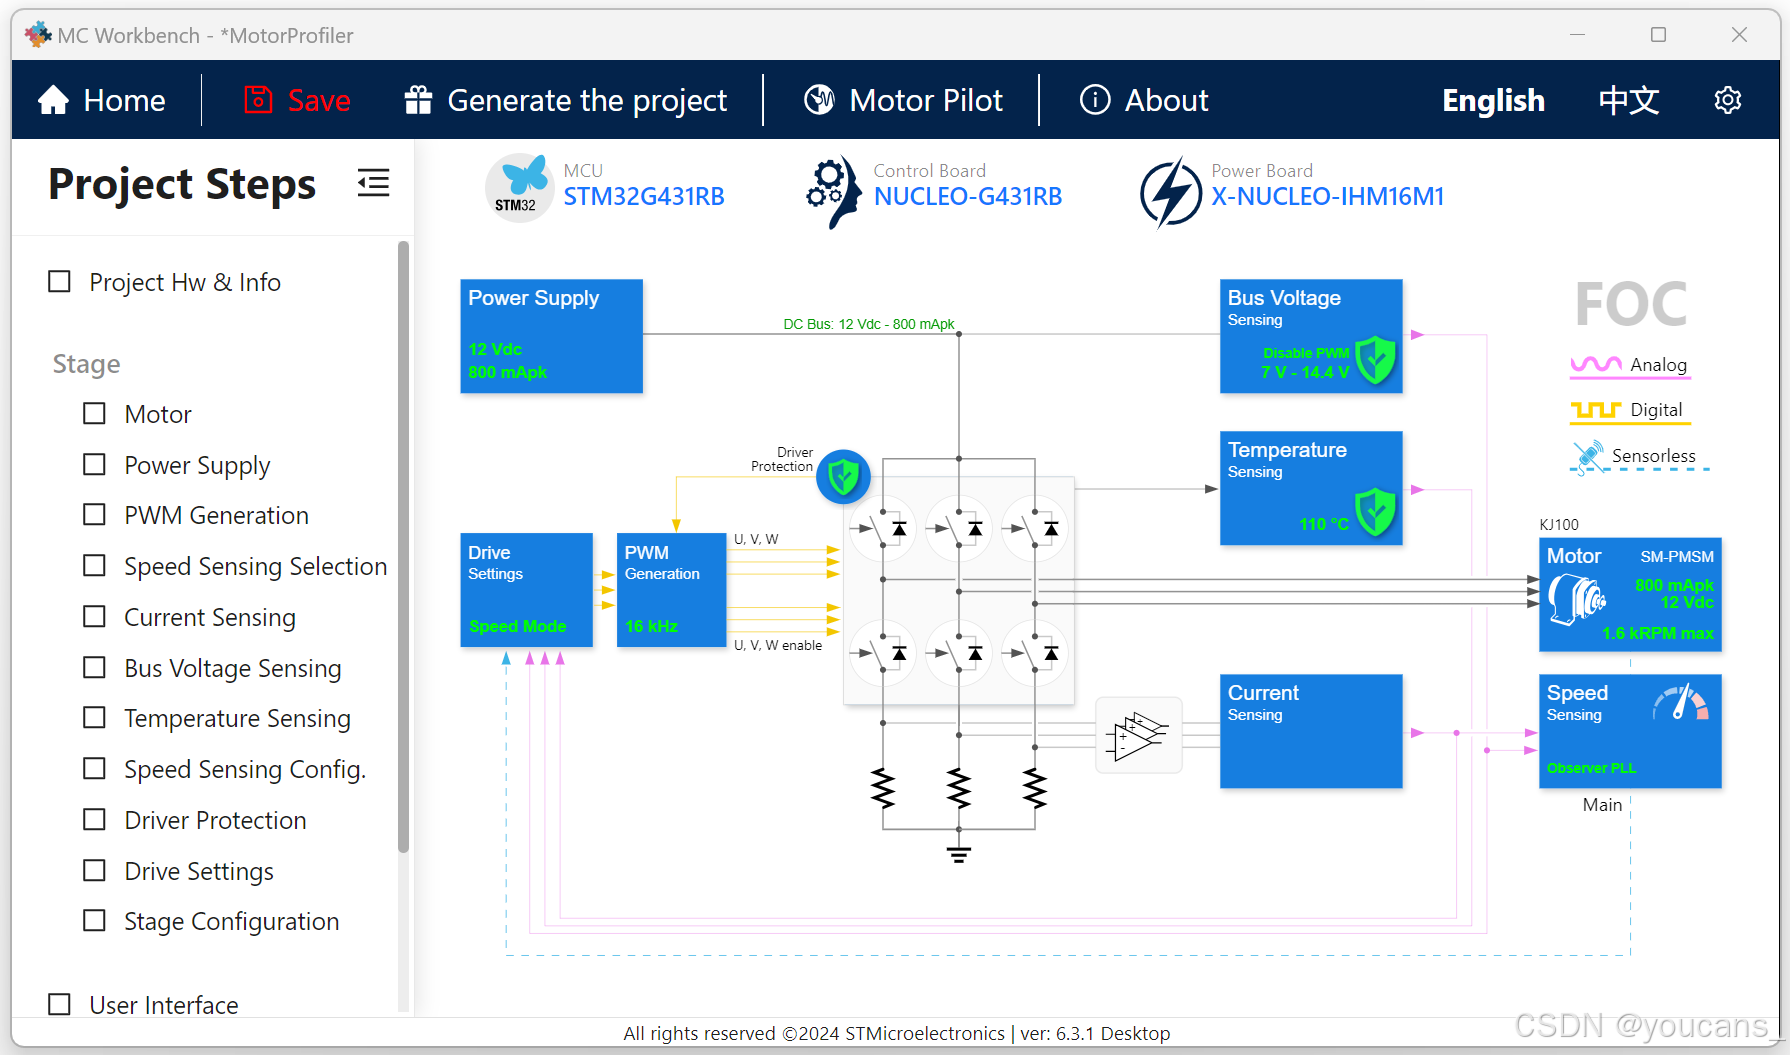1790x1055 pixels.
Task: Open the About dialog
Action: (x=1144, y=100)
